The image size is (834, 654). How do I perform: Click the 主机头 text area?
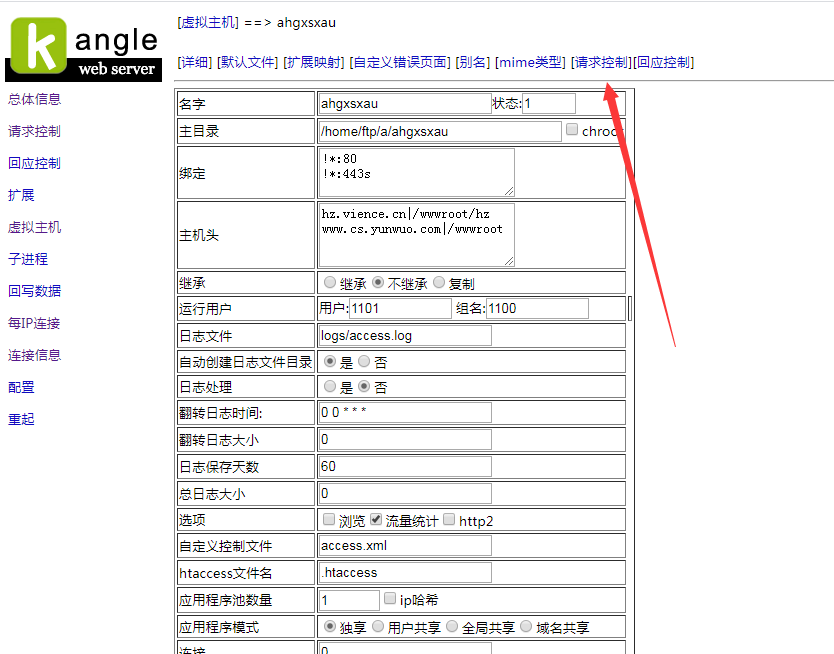click(x=415, y=234)
